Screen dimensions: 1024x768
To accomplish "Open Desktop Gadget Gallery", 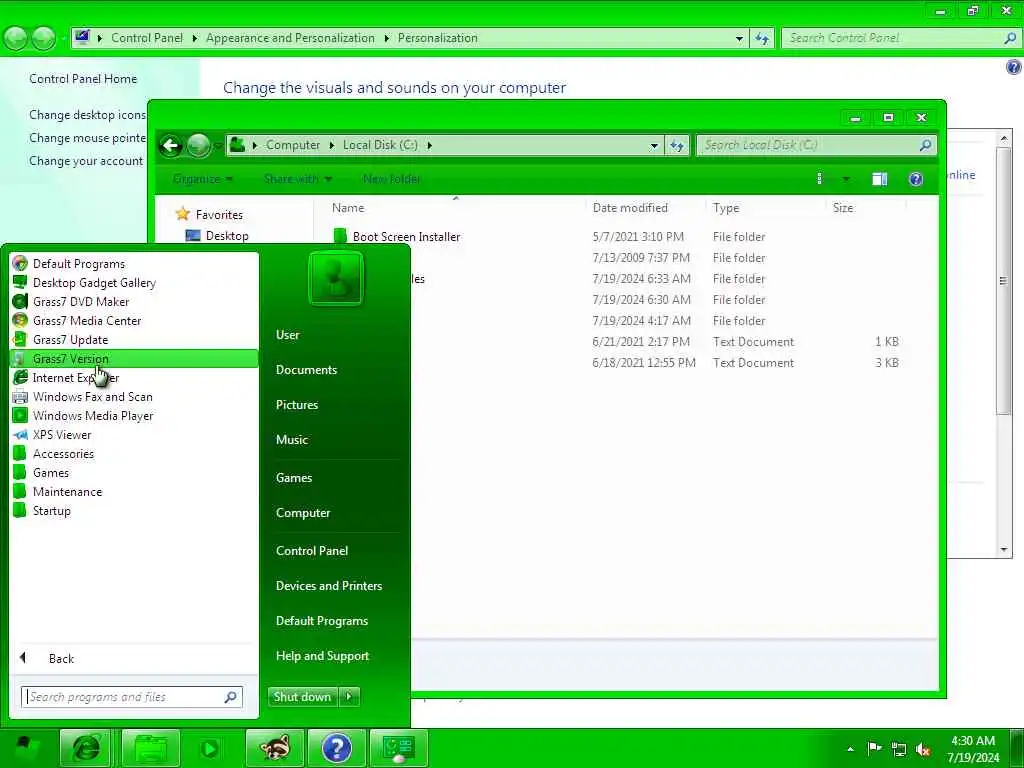I will 94,283.
